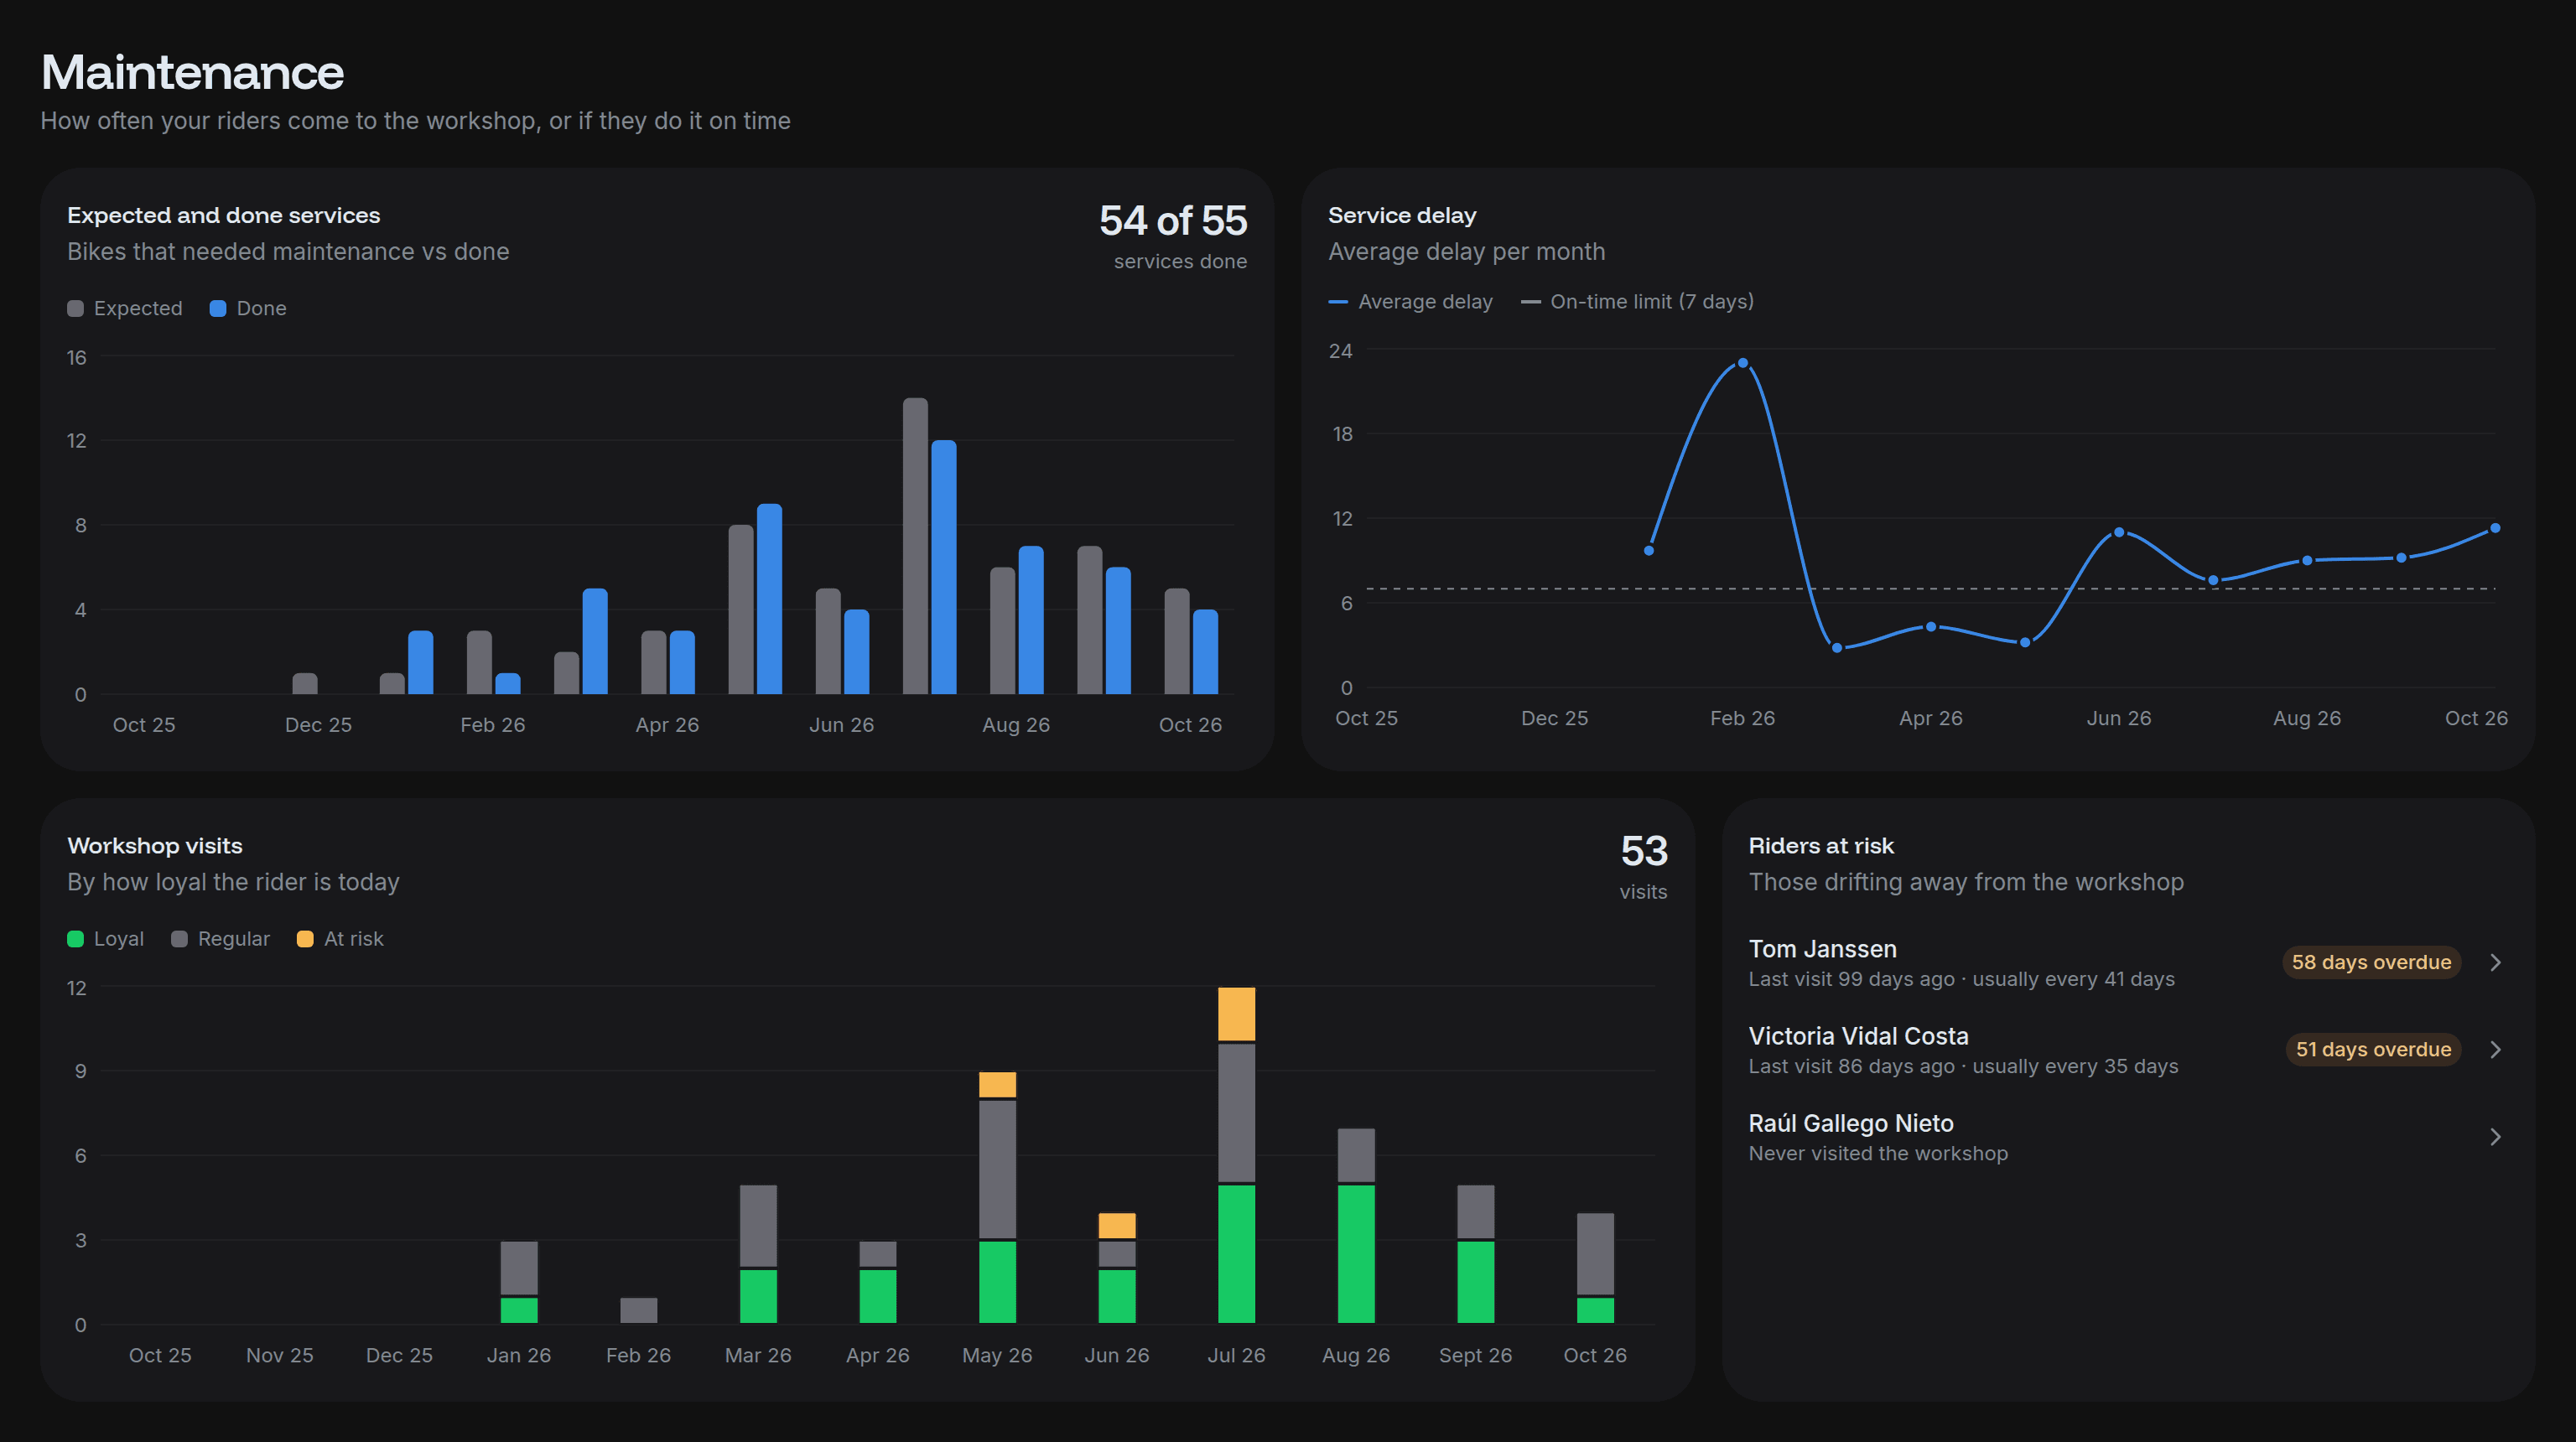Screen dimensions: 2576x1442
Task: Toggle the Loyal legend marker
Action: pyautogui.click(x=75, y=938)
